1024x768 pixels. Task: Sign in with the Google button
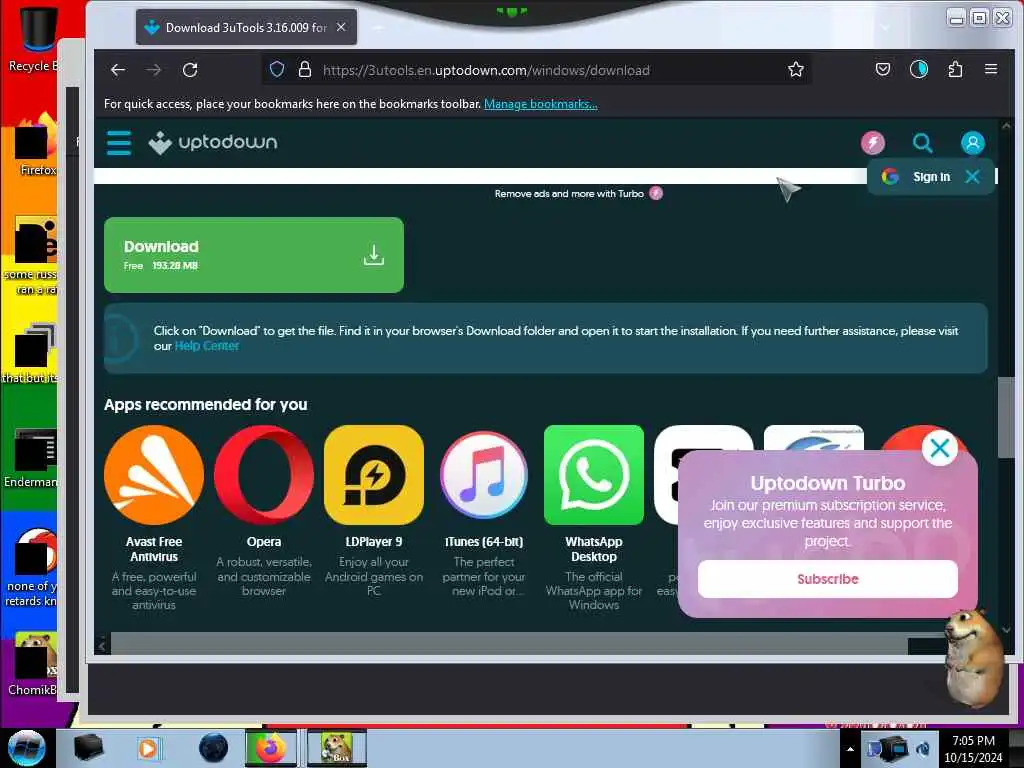pyautogui.click(x=915, y=176)
